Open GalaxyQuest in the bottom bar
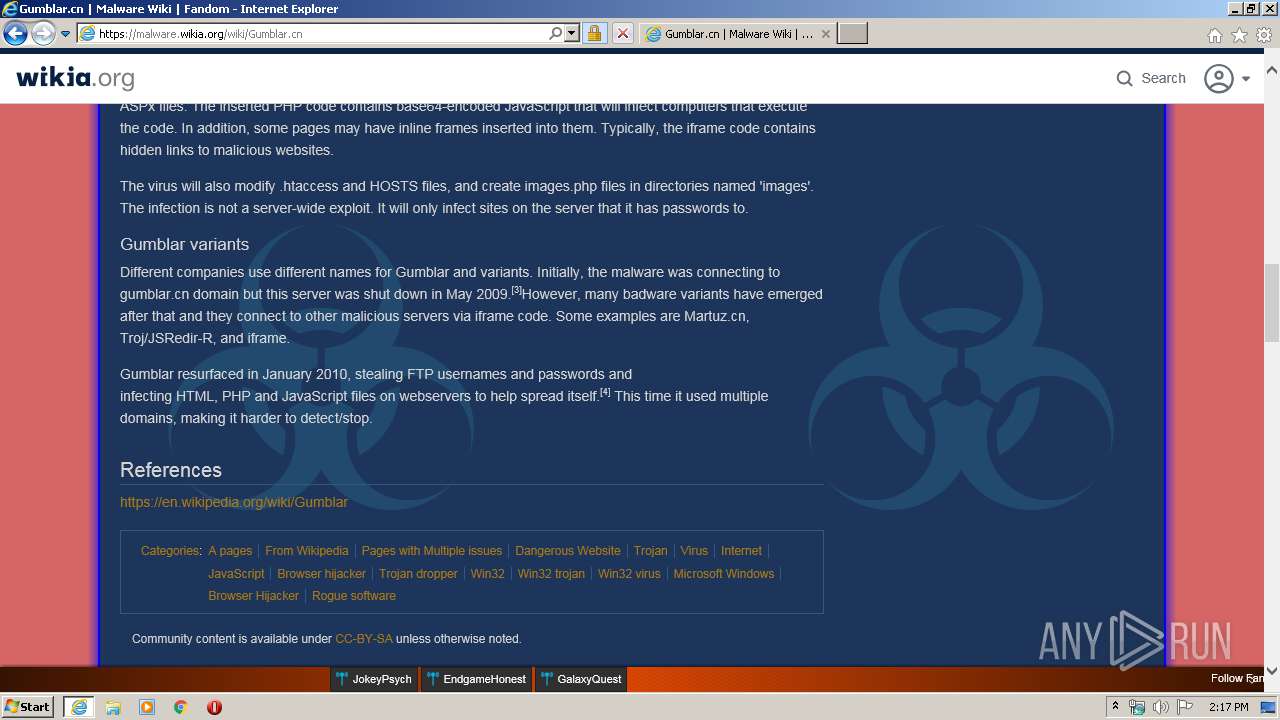The image size is (1280, 720). [581, 679]
